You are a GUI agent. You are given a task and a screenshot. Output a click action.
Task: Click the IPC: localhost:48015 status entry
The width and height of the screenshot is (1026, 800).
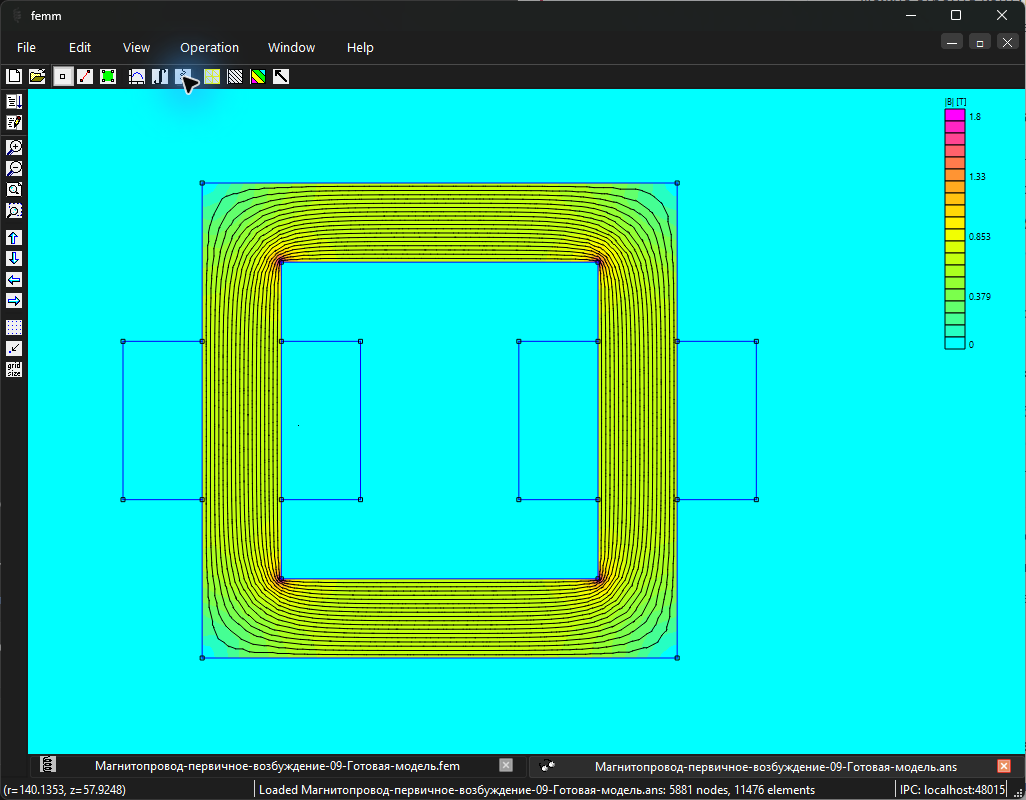coord(952,790)
